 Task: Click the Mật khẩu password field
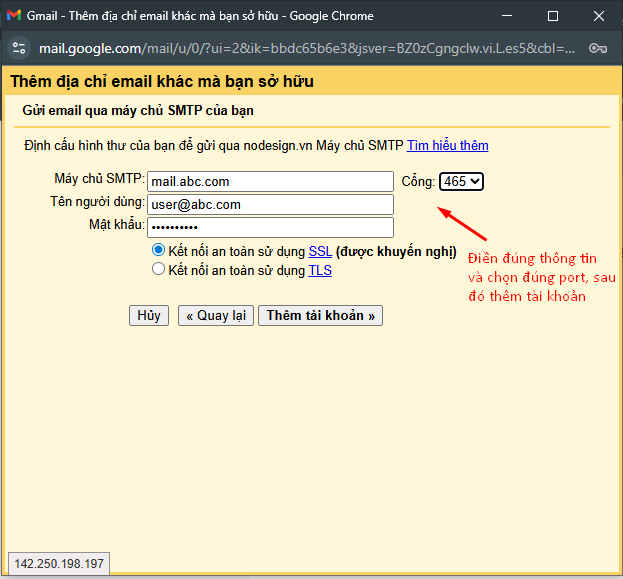pyautogui.click(x=270, y=228)
